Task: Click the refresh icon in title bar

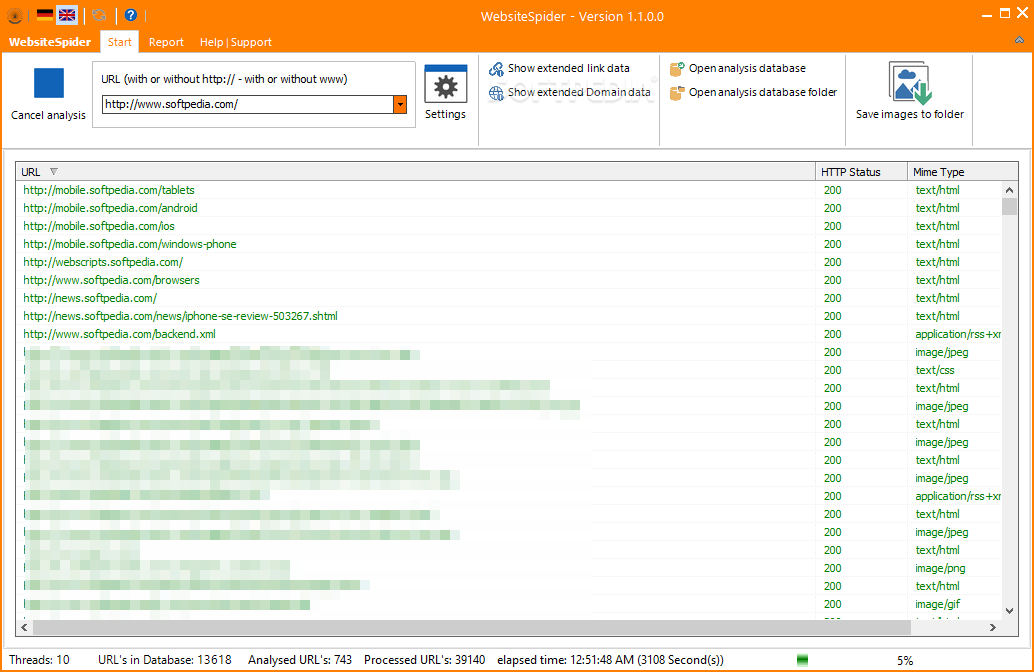Action: (x=99, y=15)
